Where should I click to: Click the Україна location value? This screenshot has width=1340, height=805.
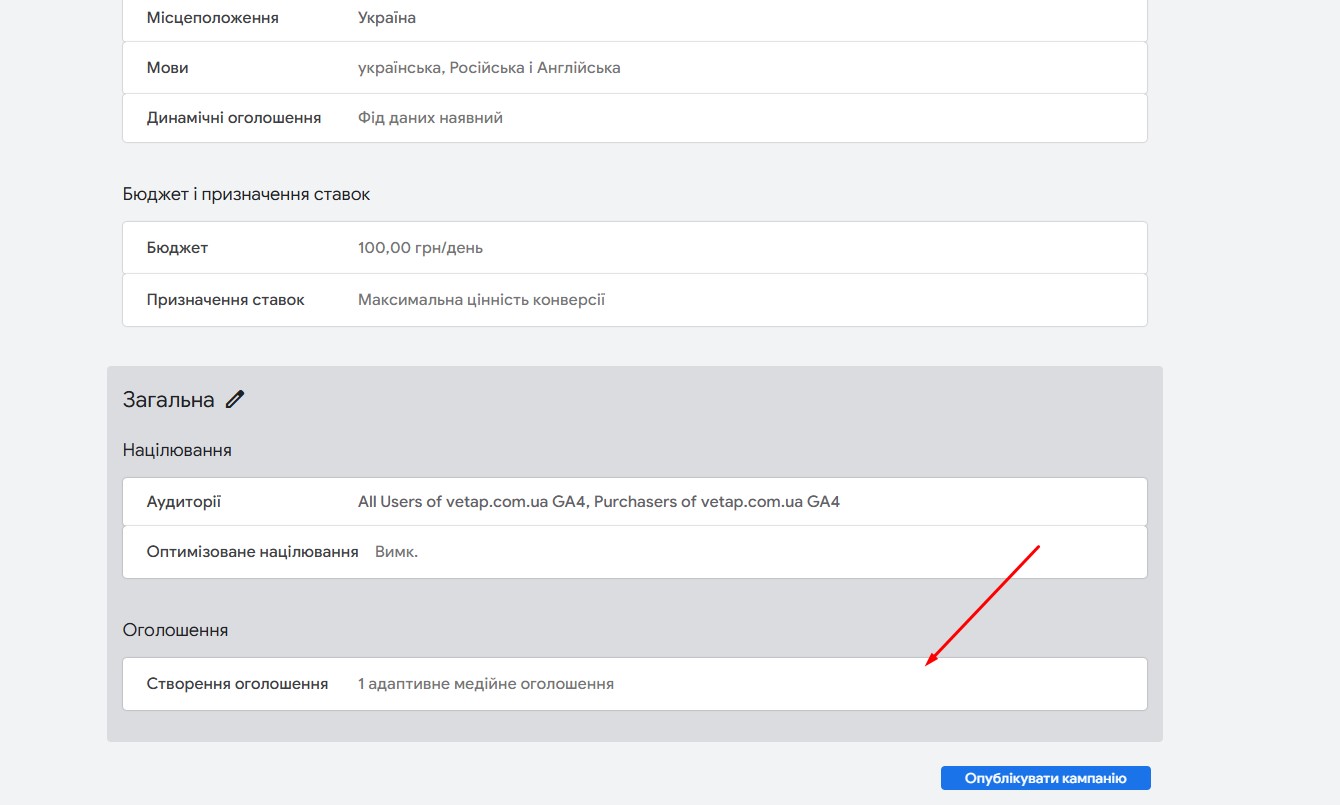pos(386,18)
